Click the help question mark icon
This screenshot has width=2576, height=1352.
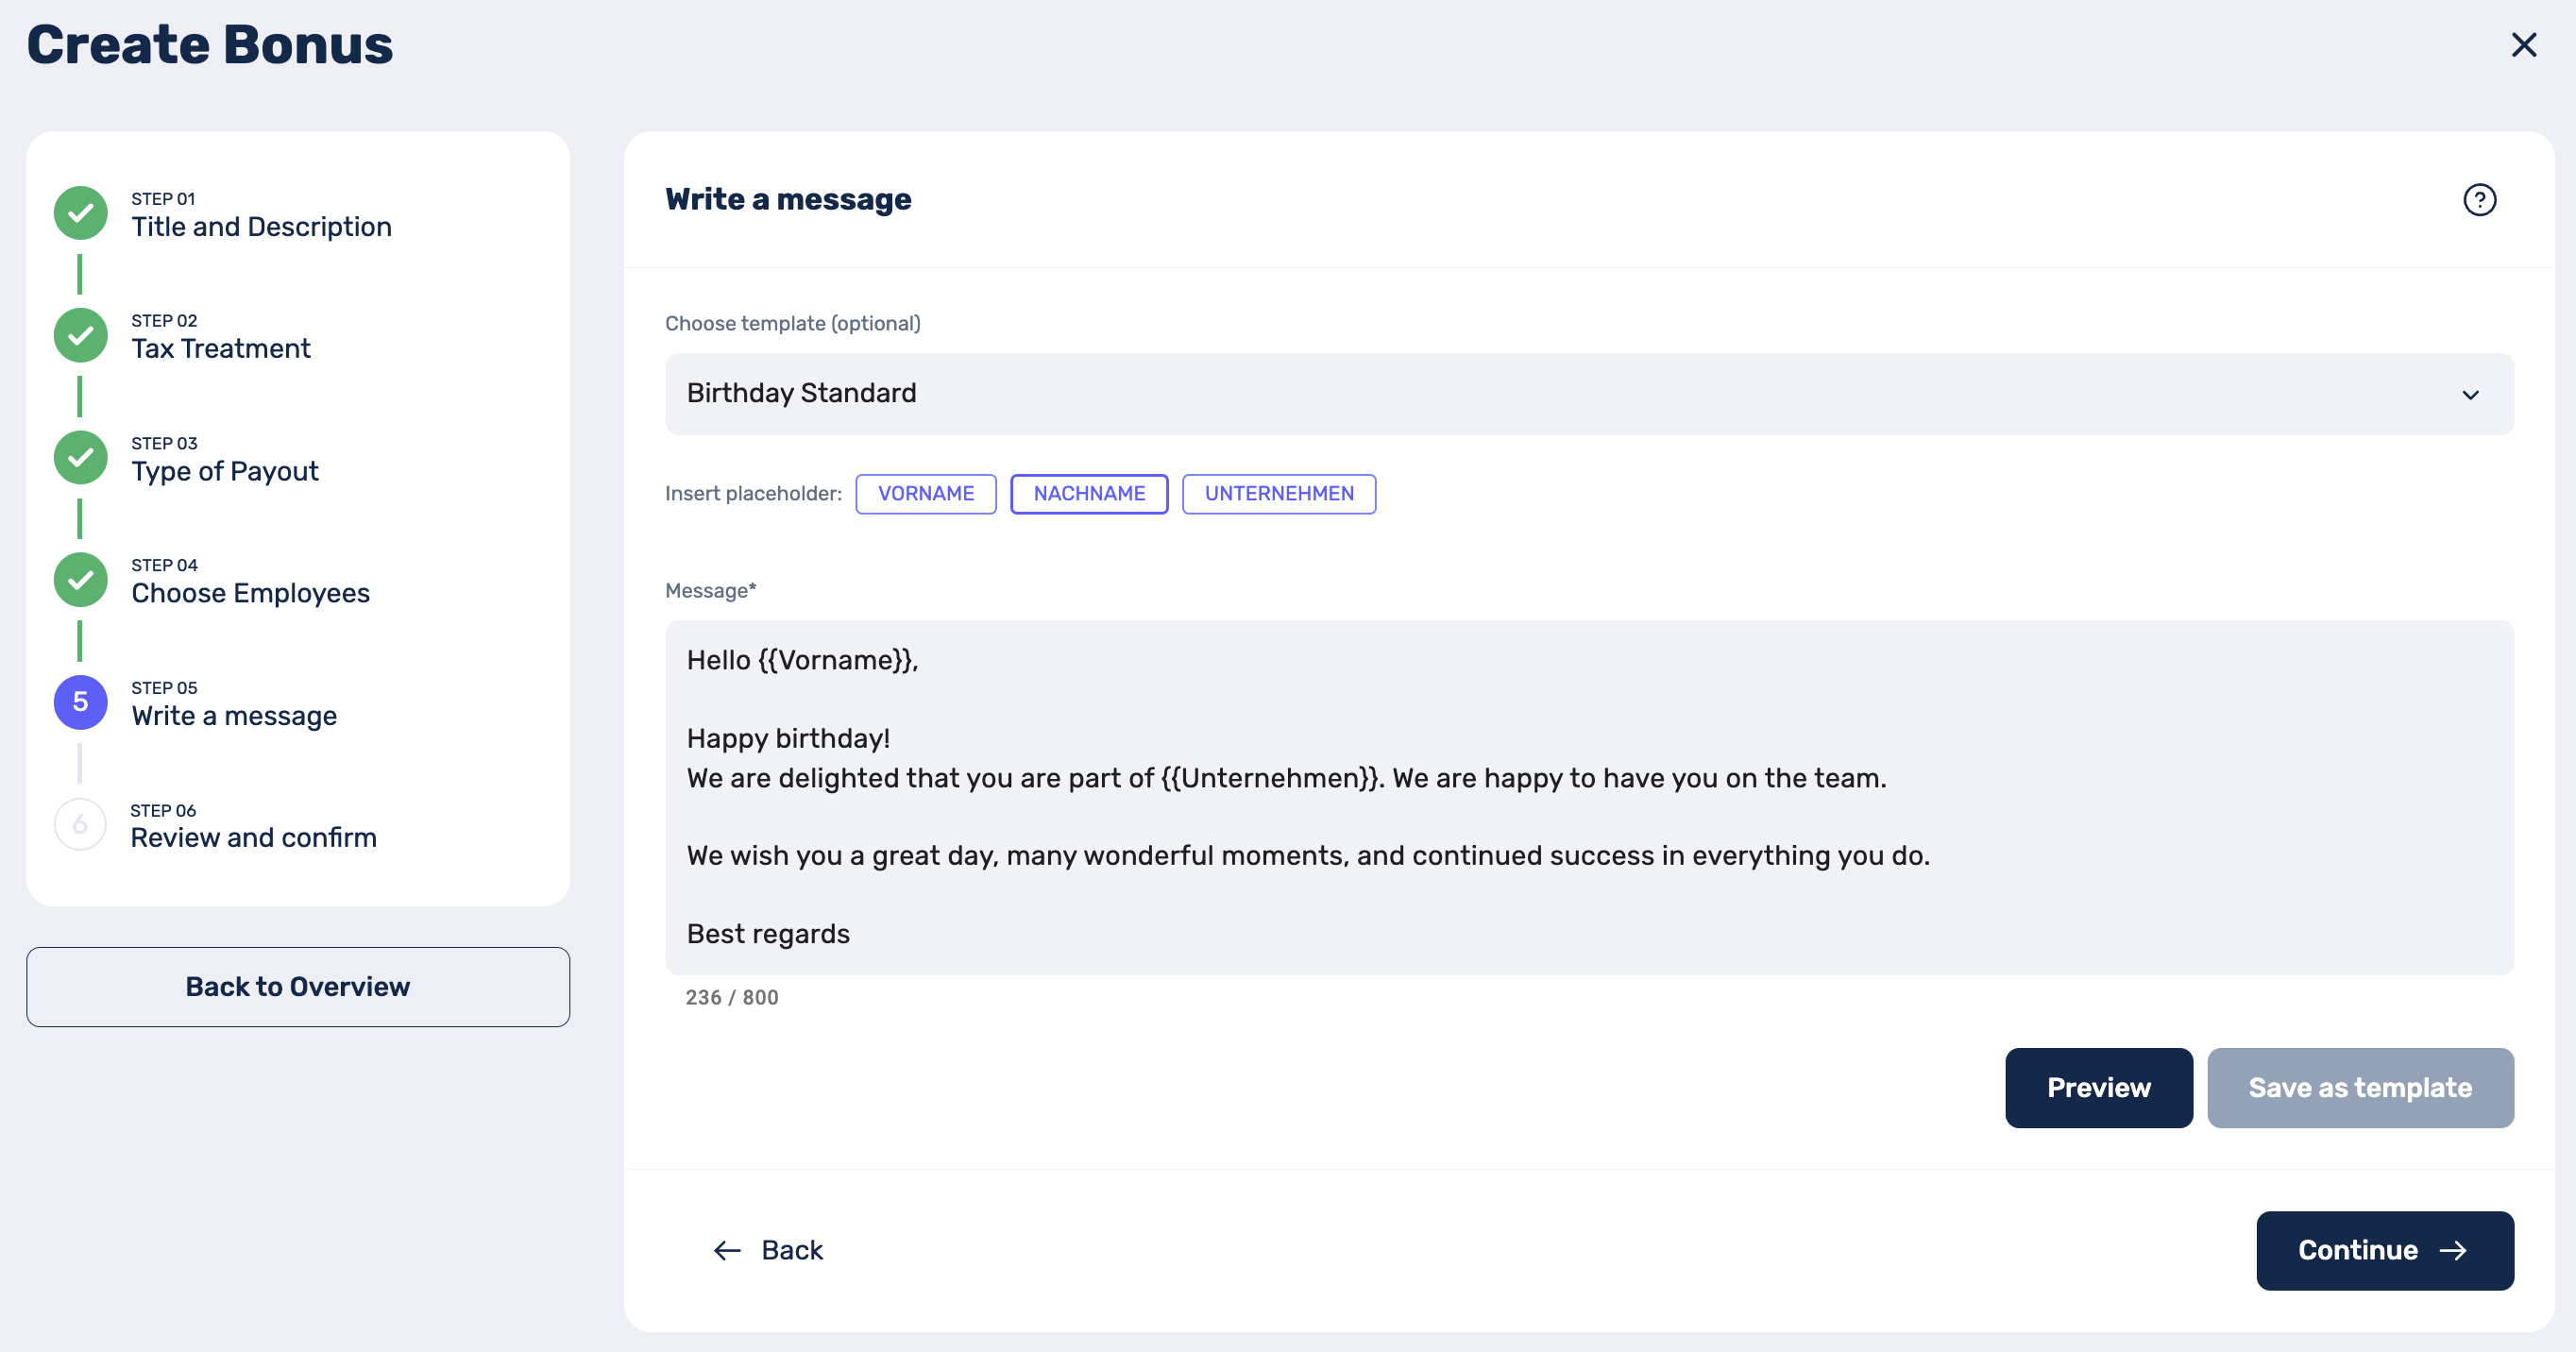coord(2479,200)
